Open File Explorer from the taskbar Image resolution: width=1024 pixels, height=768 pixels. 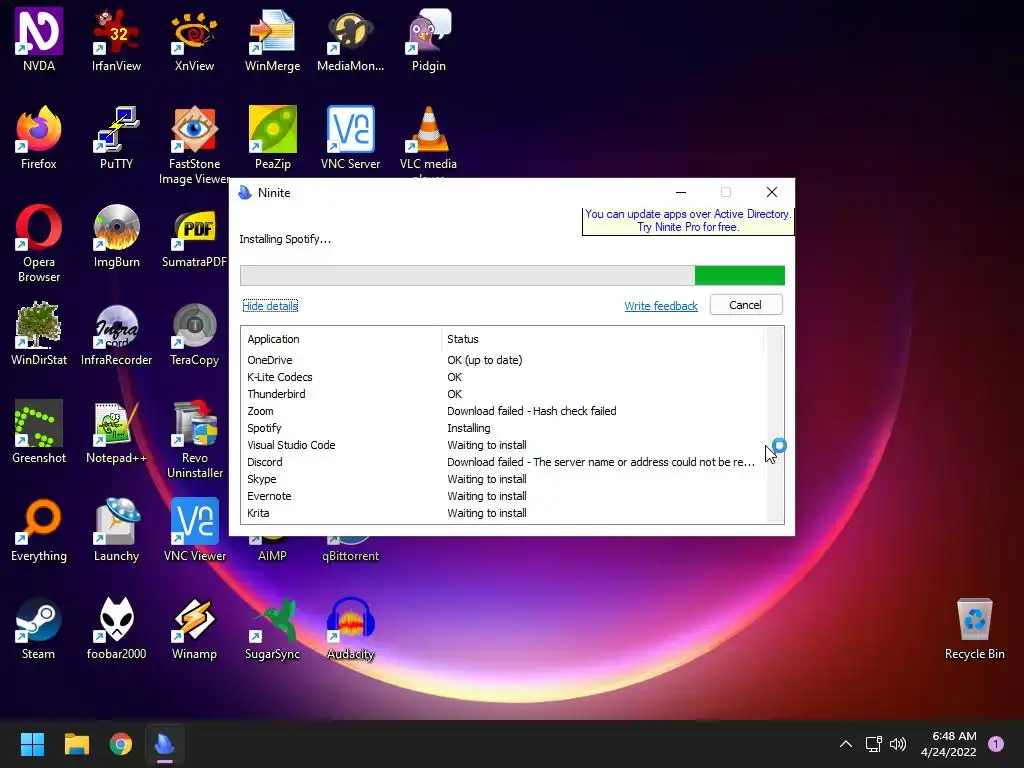click(x=76, y=744)
